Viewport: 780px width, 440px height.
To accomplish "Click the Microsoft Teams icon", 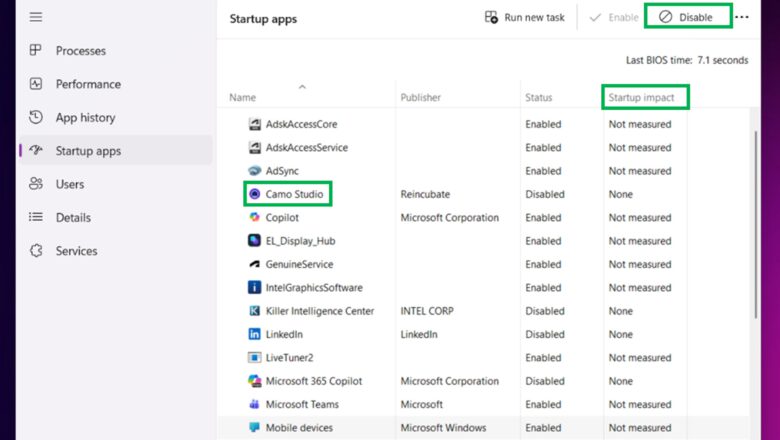I will tap(254, 404).
